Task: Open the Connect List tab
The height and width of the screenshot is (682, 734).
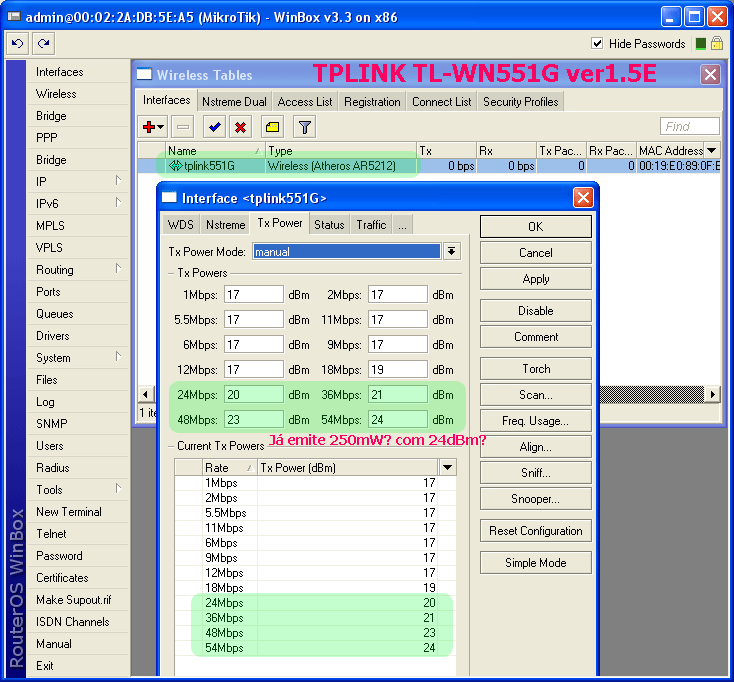Action: coord(441,102)
